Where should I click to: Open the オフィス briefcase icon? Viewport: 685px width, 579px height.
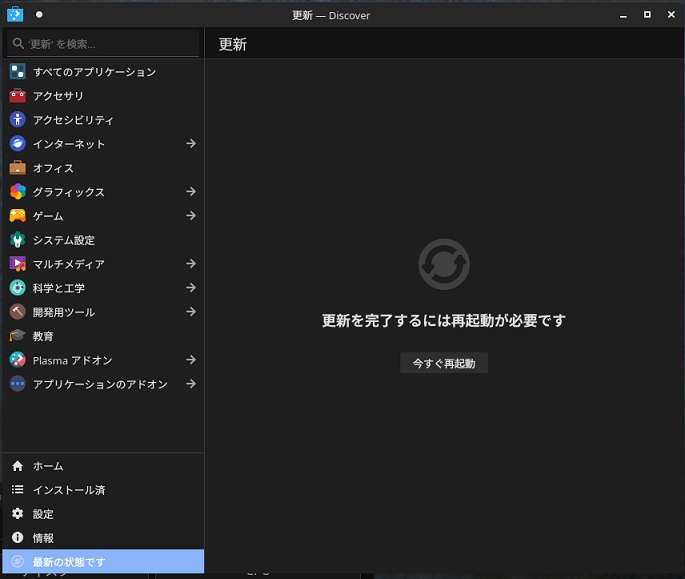[17, 168]
